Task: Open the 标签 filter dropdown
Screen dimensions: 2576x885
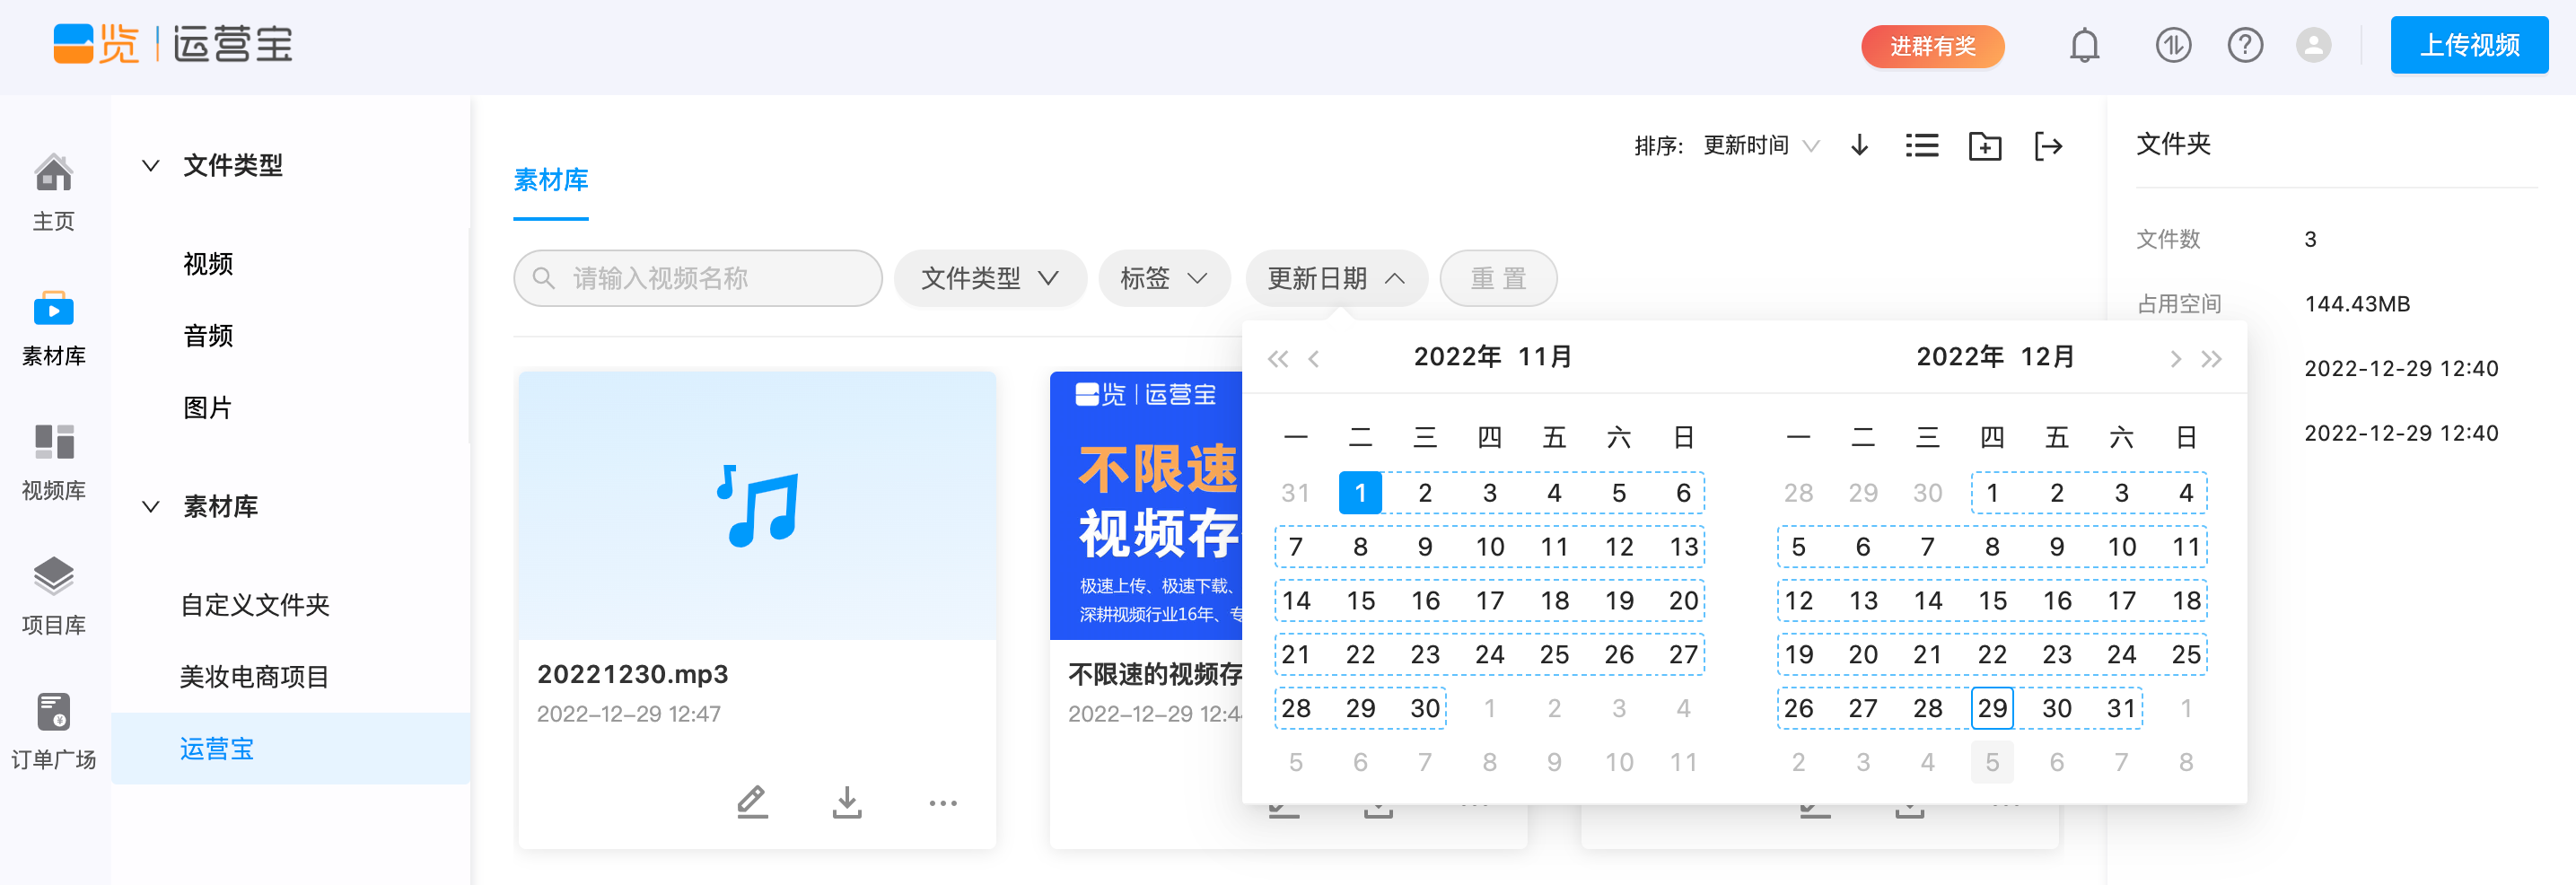Action: click(1163, 278)
